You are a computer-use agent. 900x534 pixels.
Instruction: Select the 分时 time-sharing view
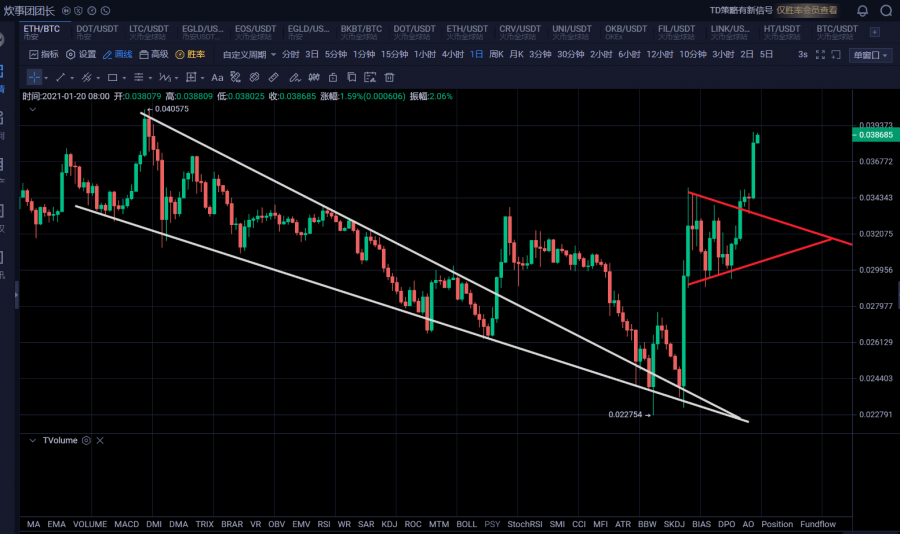[290, 55]
